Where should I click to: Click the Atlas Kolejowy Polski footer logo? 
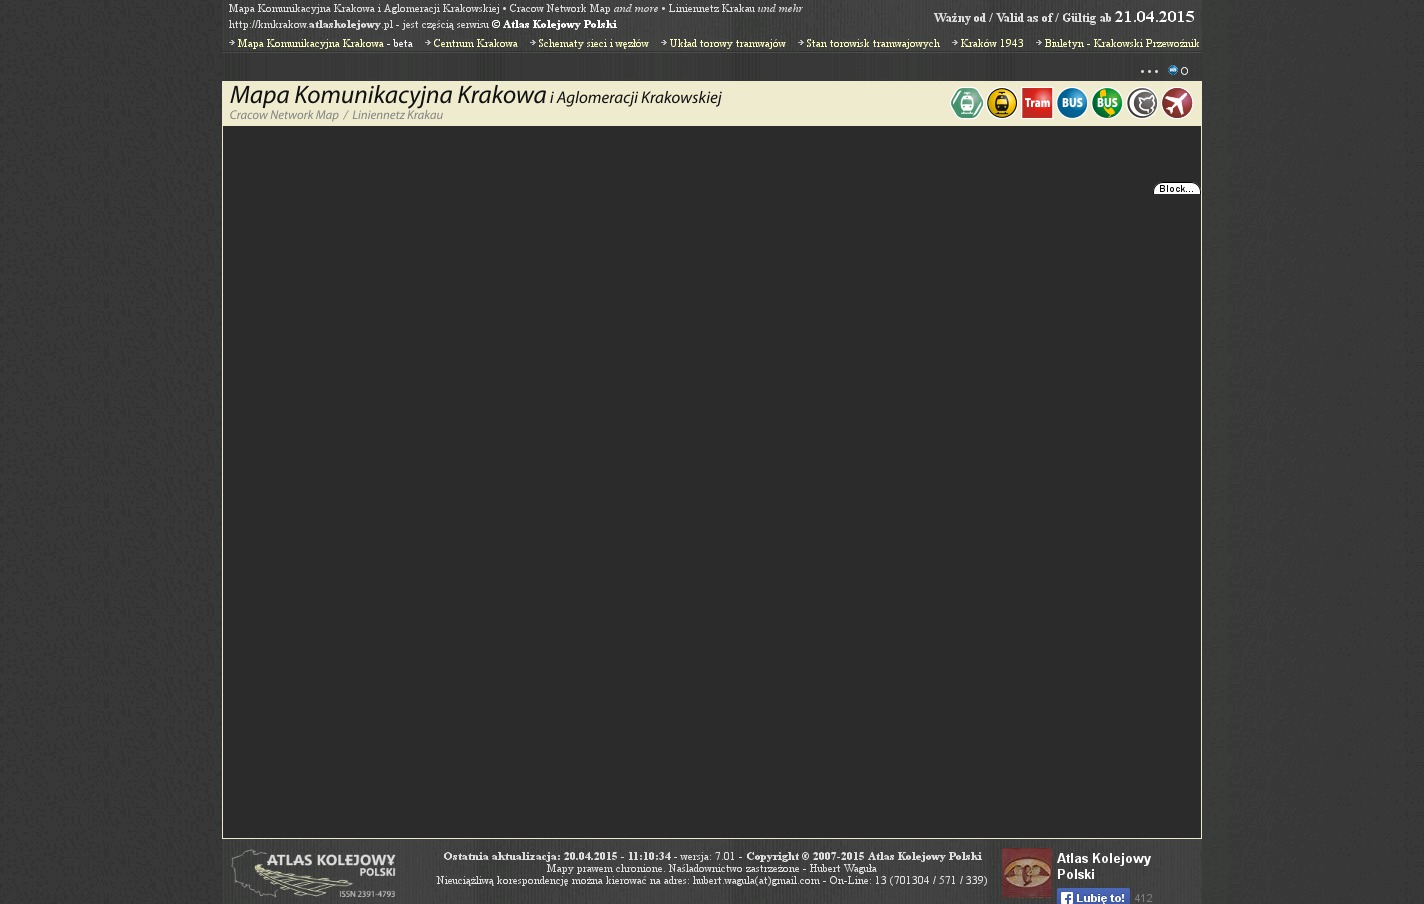(x=314, y=873)
